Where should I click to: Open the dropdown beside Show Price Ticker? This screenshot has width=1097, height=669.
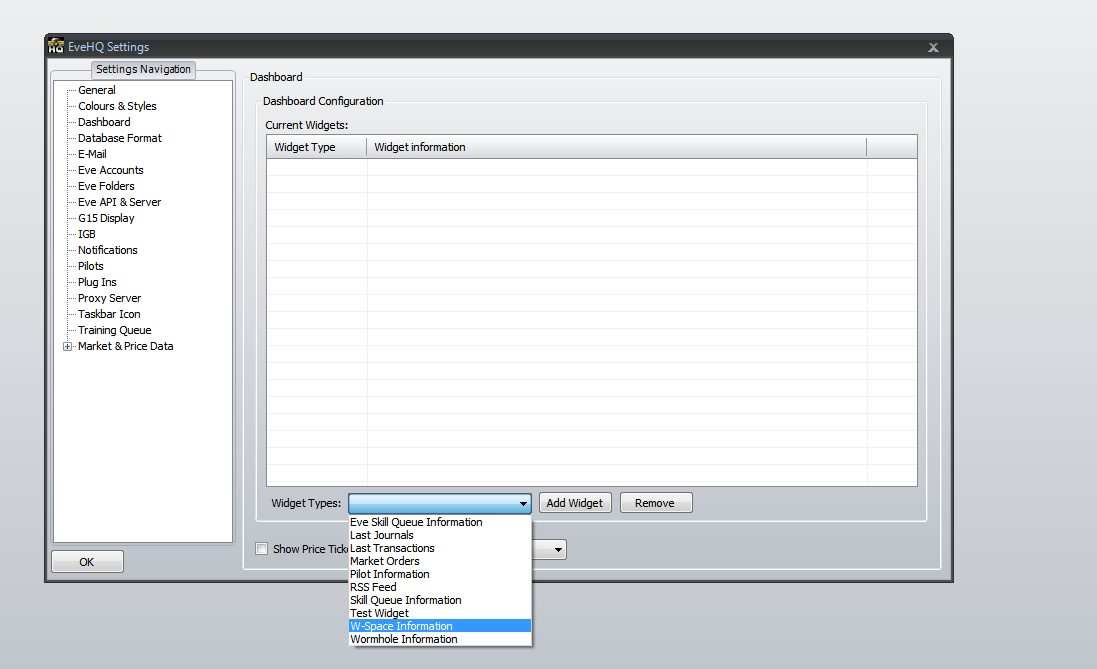[x=558, y=549]
